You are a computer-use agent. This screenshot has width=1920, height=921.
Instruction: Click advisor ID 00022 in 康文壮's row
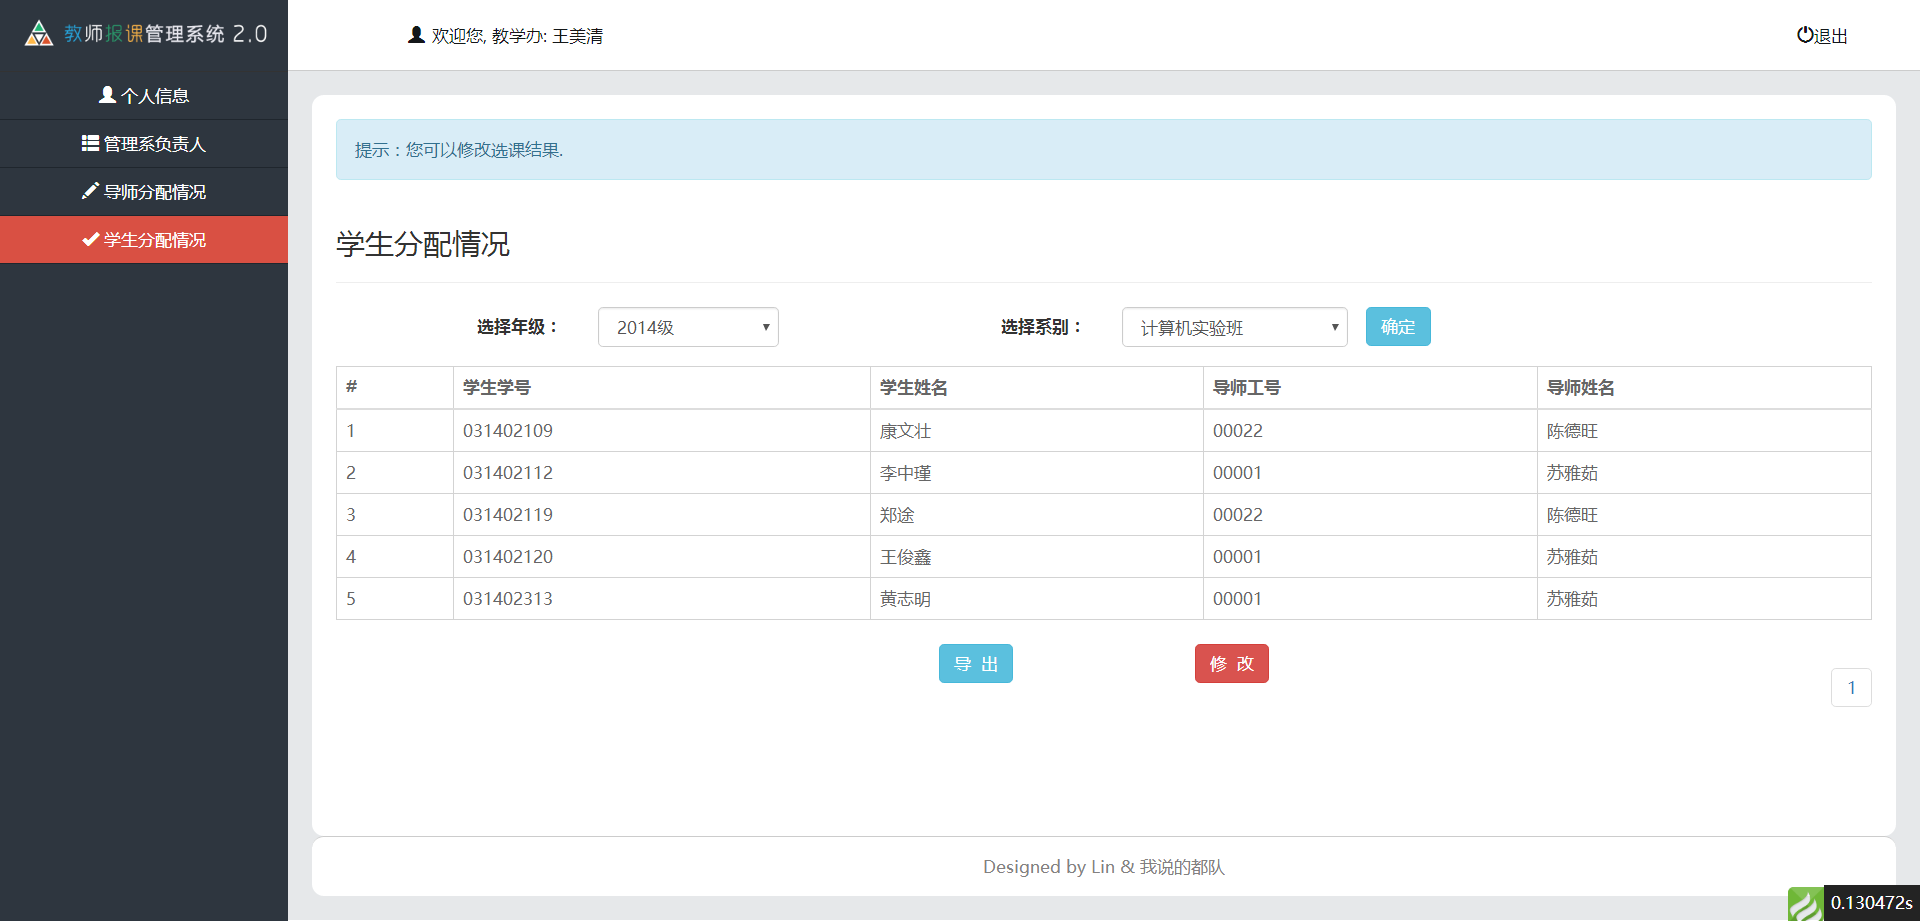(1238, 431)
